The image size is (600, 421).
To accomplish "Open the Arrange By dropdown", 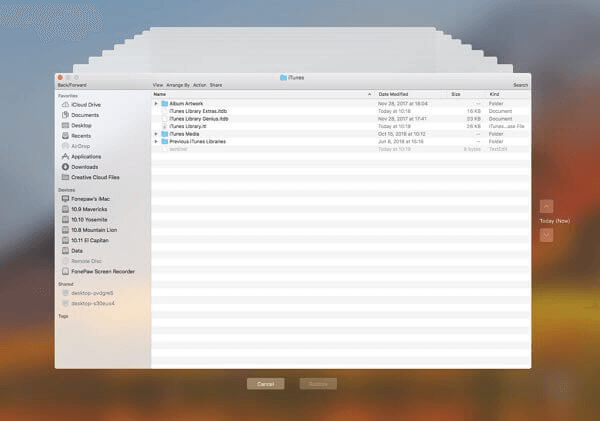I will point(178,85).
